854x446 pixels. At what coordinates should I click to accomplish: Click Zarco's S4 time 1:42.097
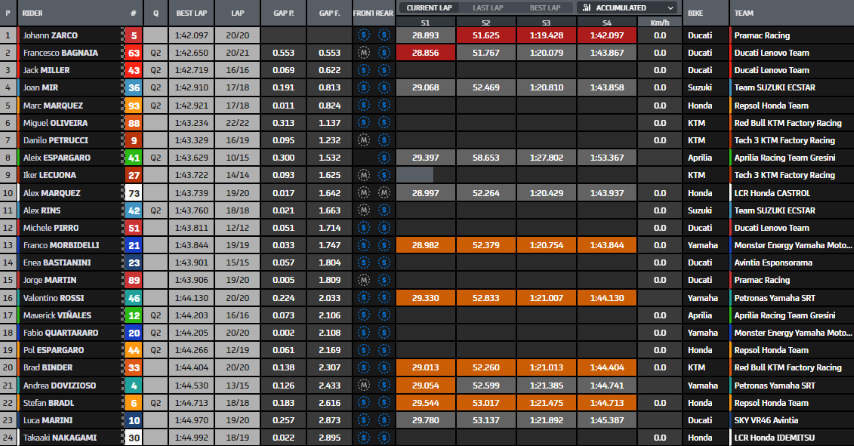tap(609, 35)
